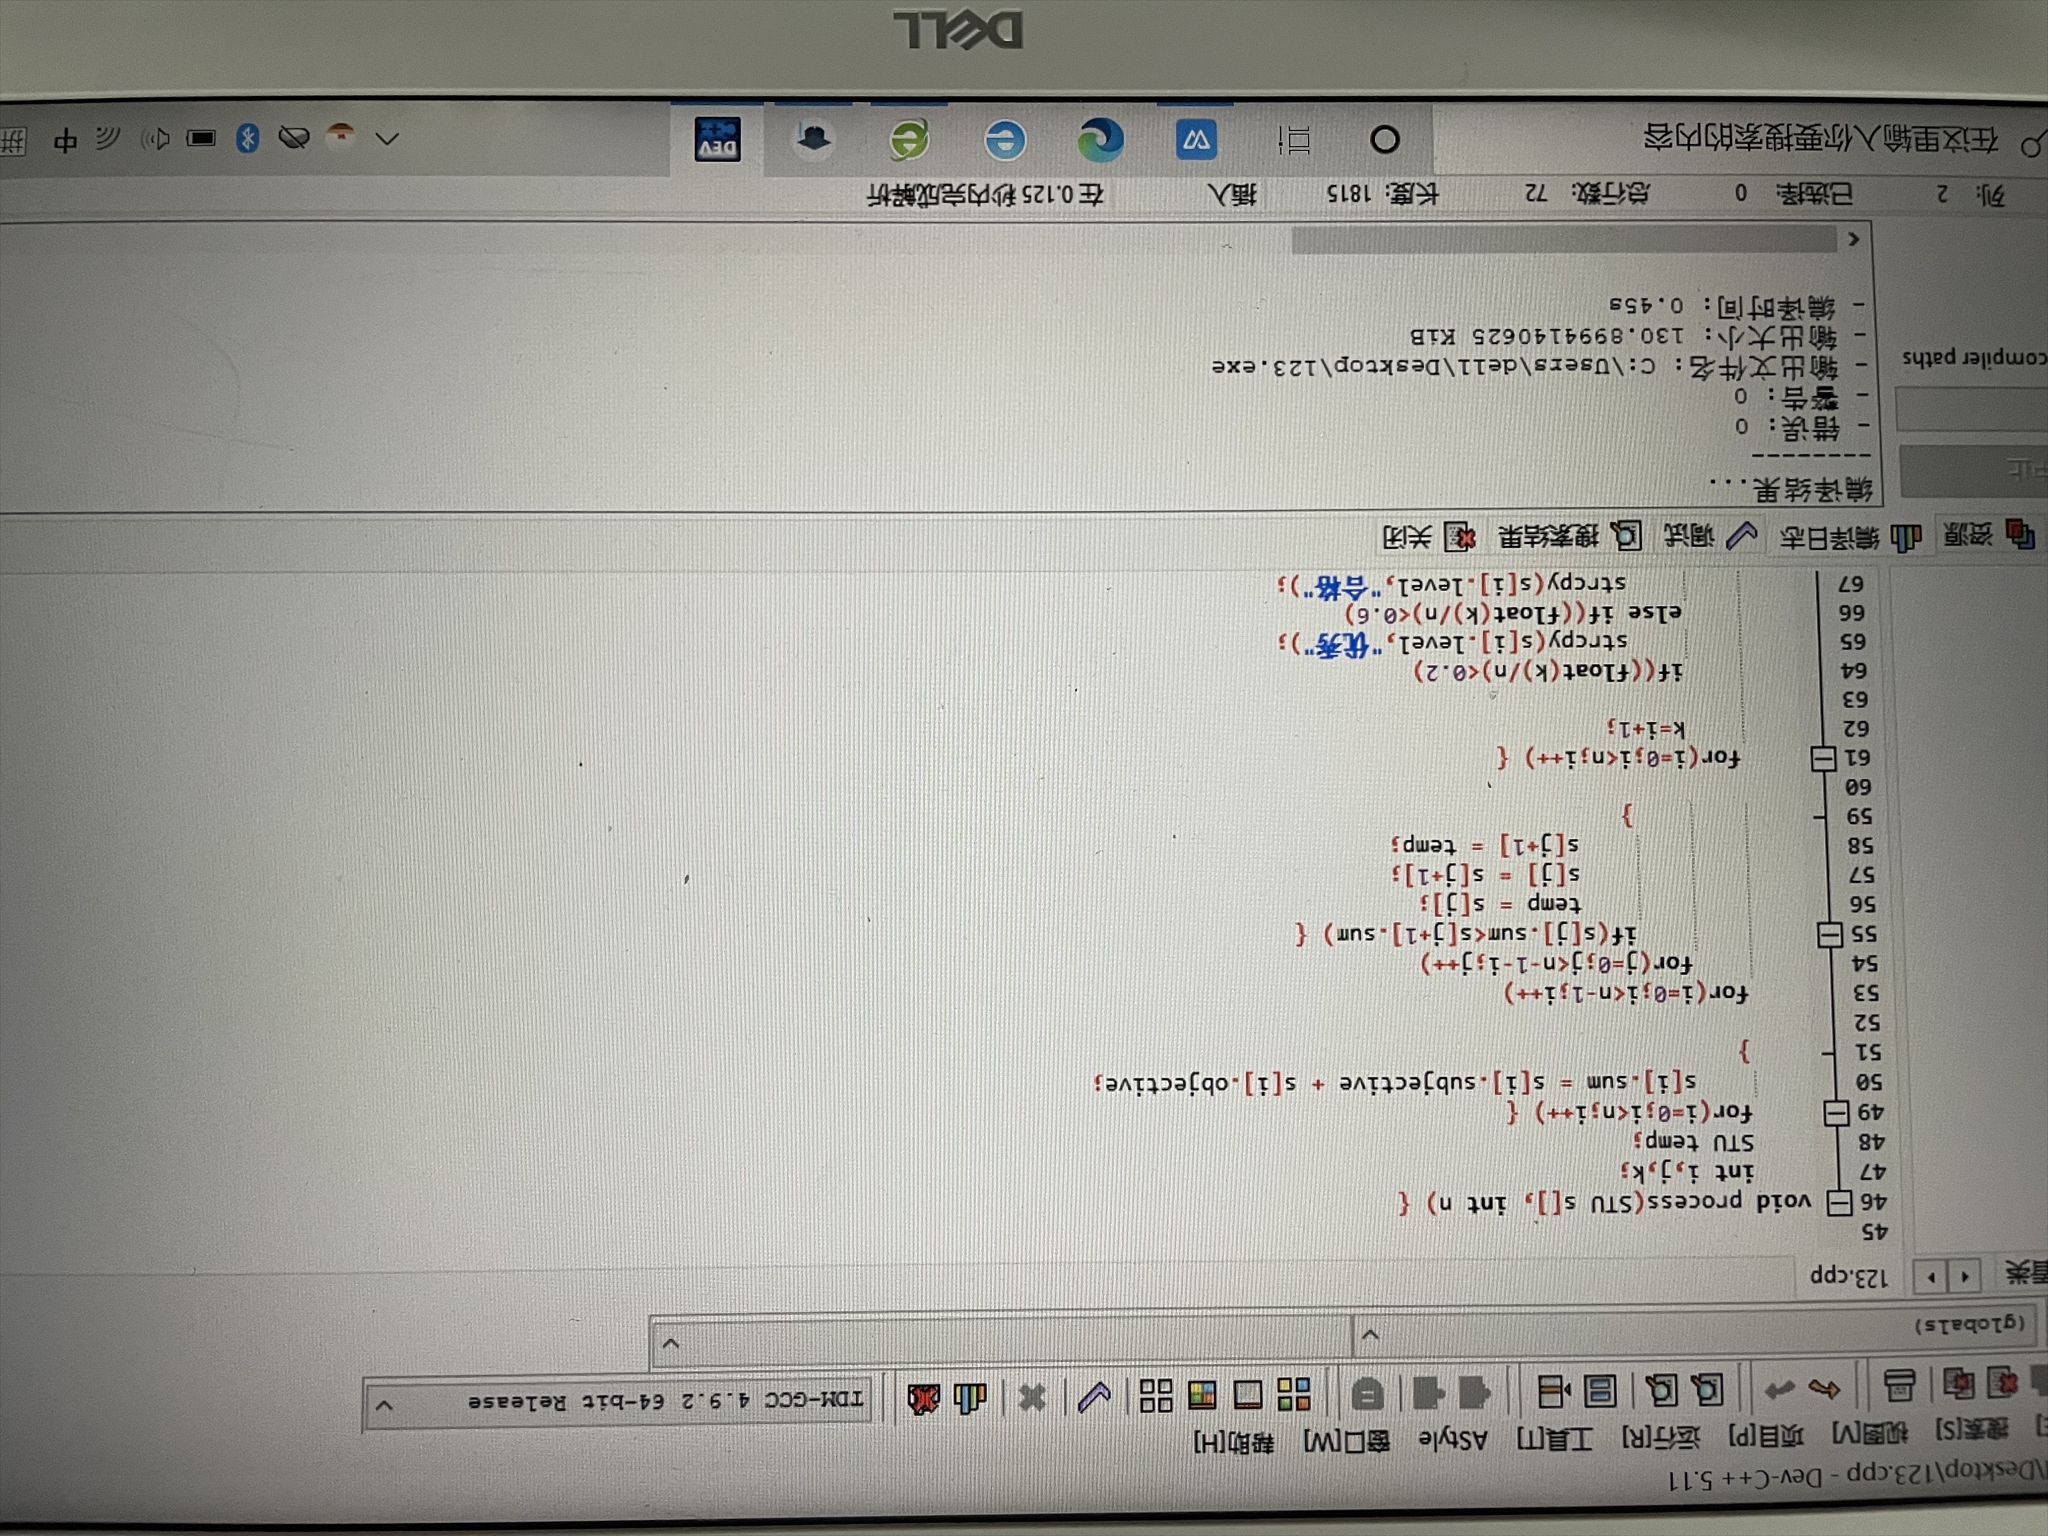Viewport: 2048px width, 1536px height.
Task: Open the TDM-GCC 4.9.2 compiler dropdown
Action: (385, 1407)
